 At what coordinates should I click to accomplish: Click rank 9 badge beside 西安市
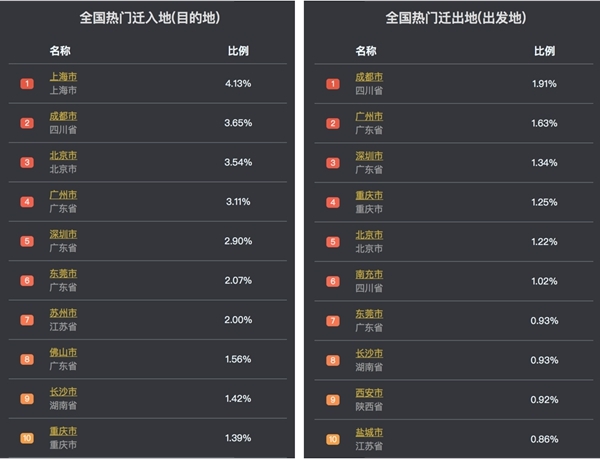click(332, 399)
